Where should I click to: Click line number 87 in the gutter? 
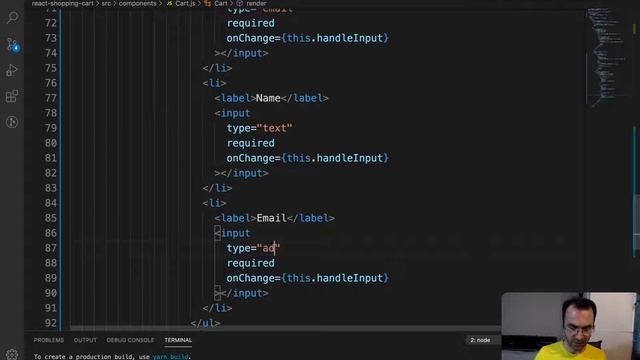51,248
